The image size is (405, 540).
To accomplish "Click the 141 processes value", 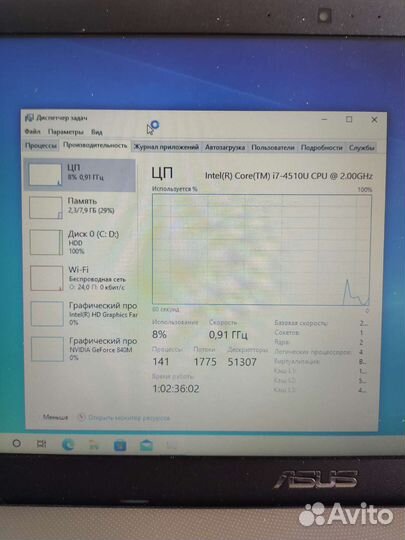I will (160, 362).
